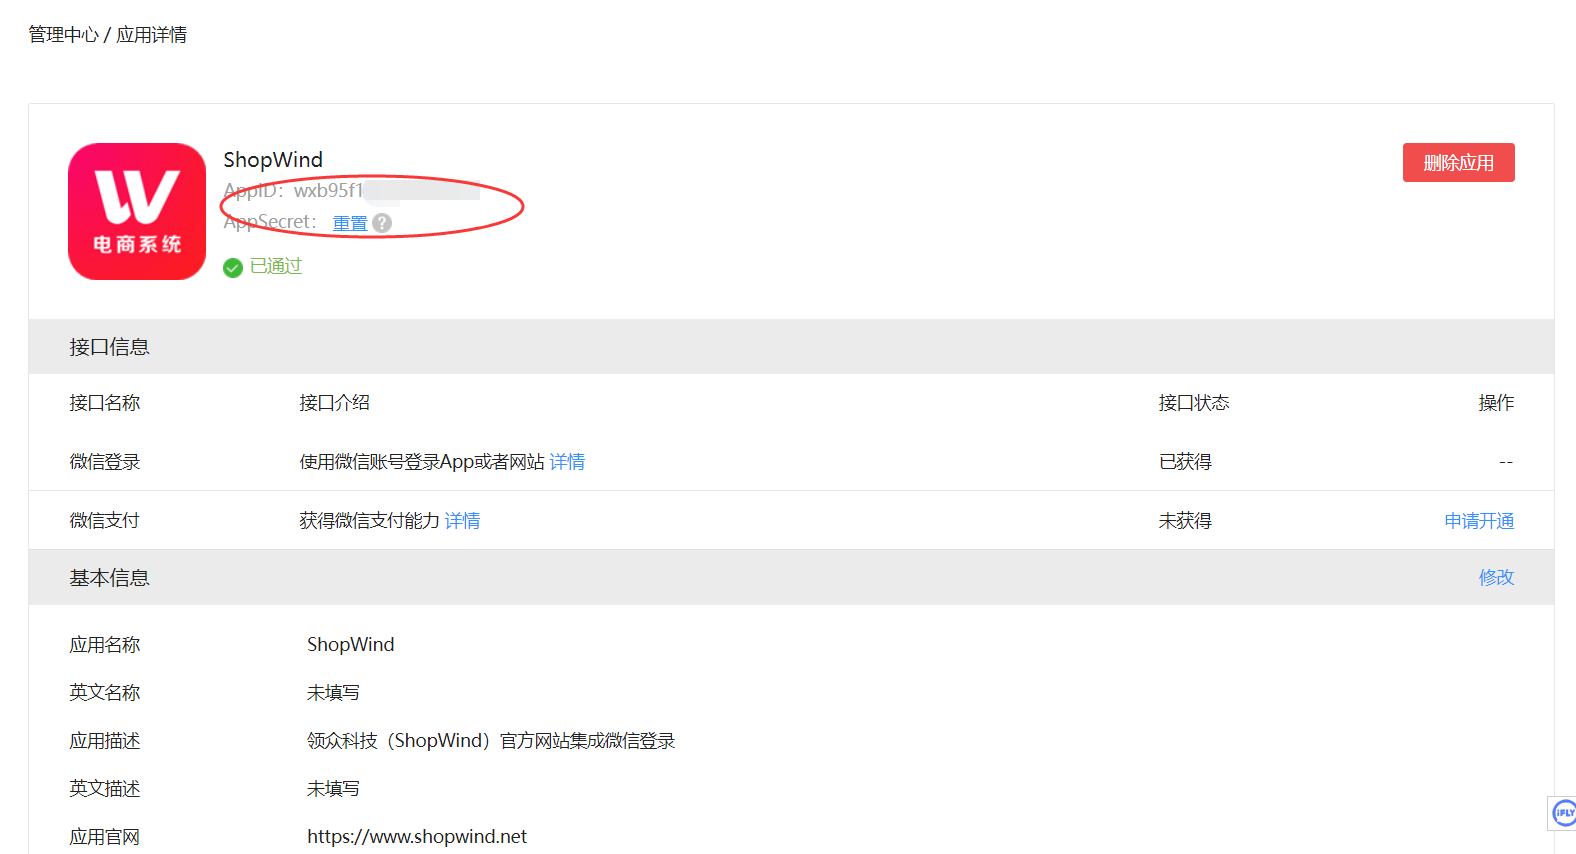Click the 接口名称 column header
This screenshot has height=854, width=1576.
click(105, 403)
